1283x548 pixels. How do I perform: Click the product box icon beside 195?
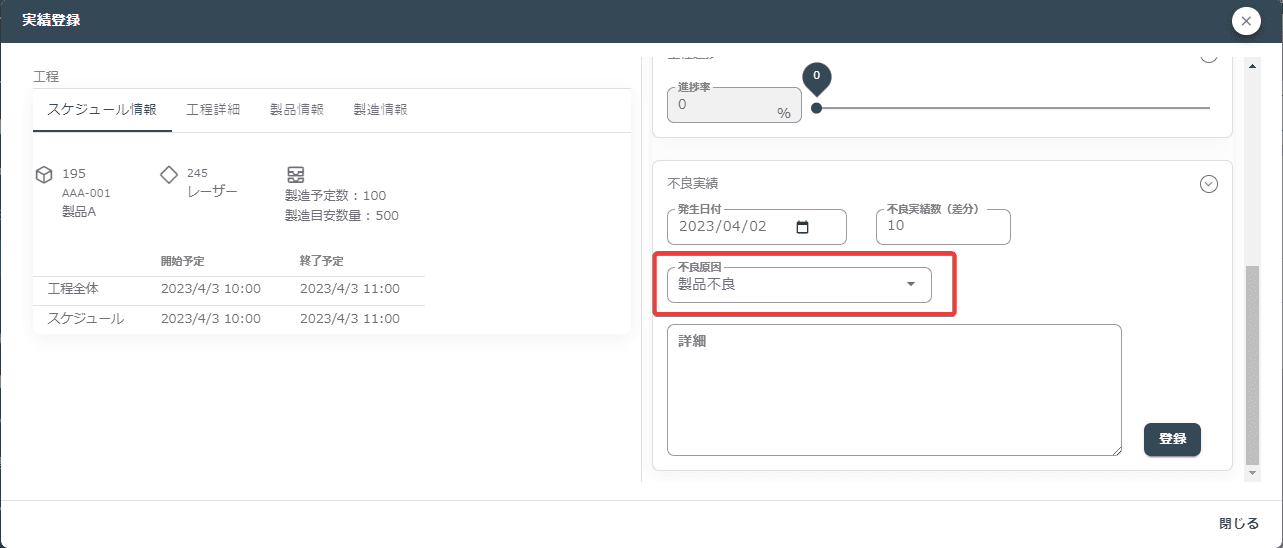point(44,175)
